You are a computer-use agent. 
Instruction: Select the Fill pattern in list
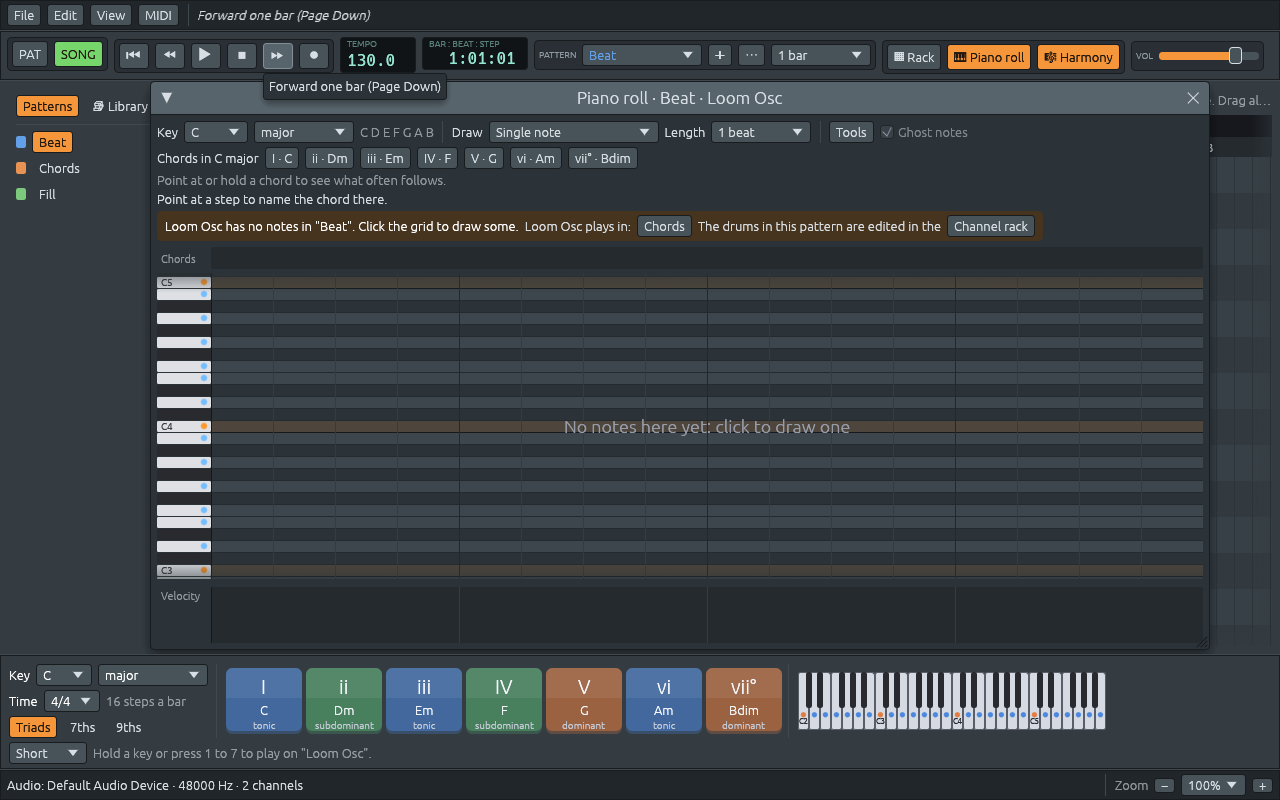pyautogui.click(x=47, y=194)
